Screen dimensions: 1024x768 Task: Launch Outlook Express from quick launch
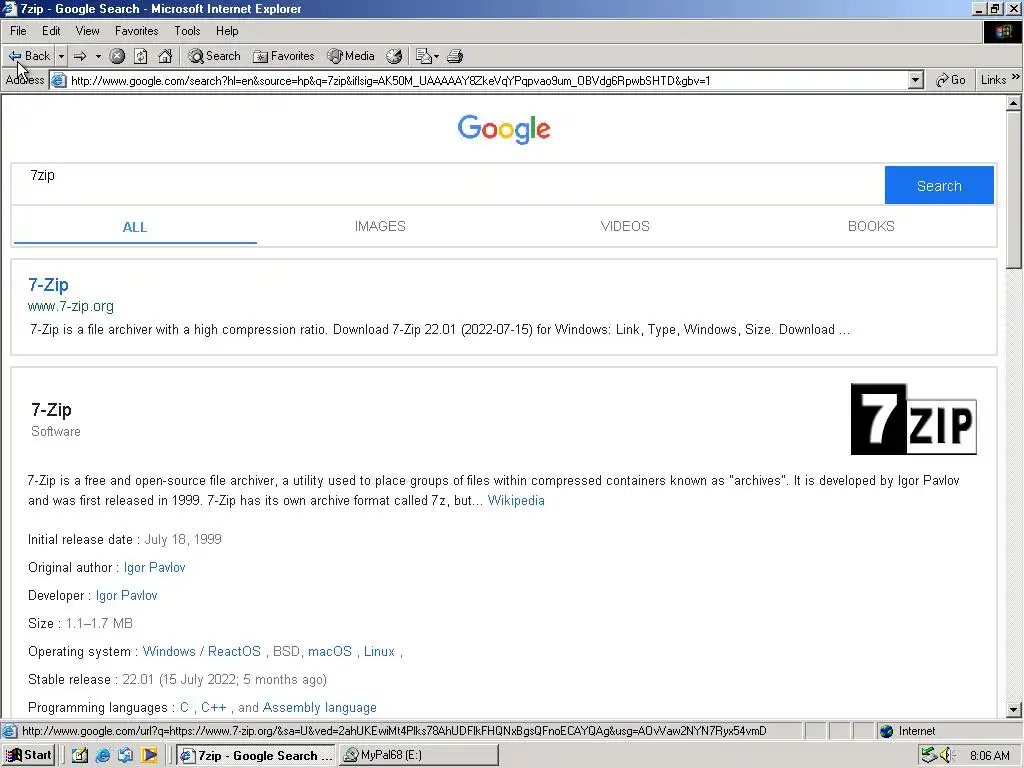[125, 756]
